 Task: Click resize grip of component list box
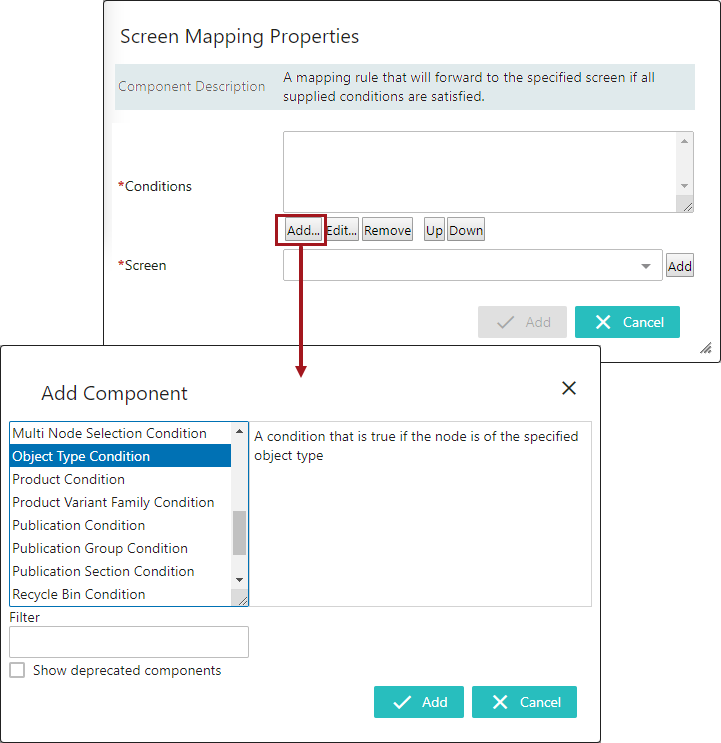[240, 598]
